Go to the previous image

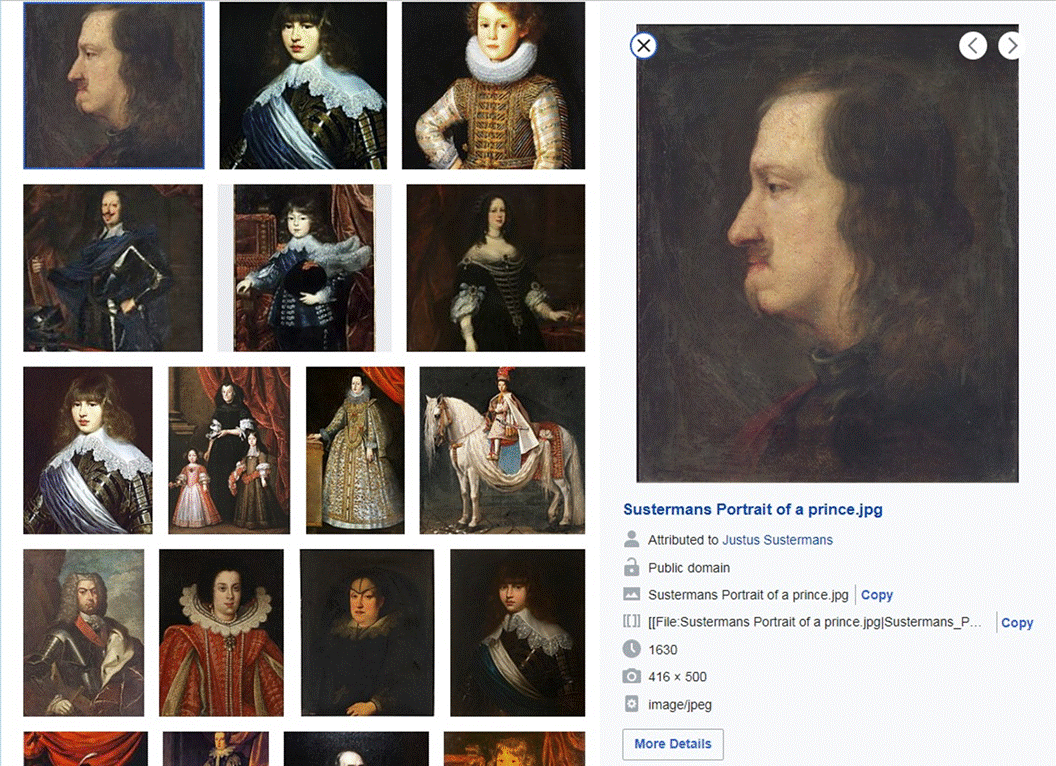[x=973, y=45]
